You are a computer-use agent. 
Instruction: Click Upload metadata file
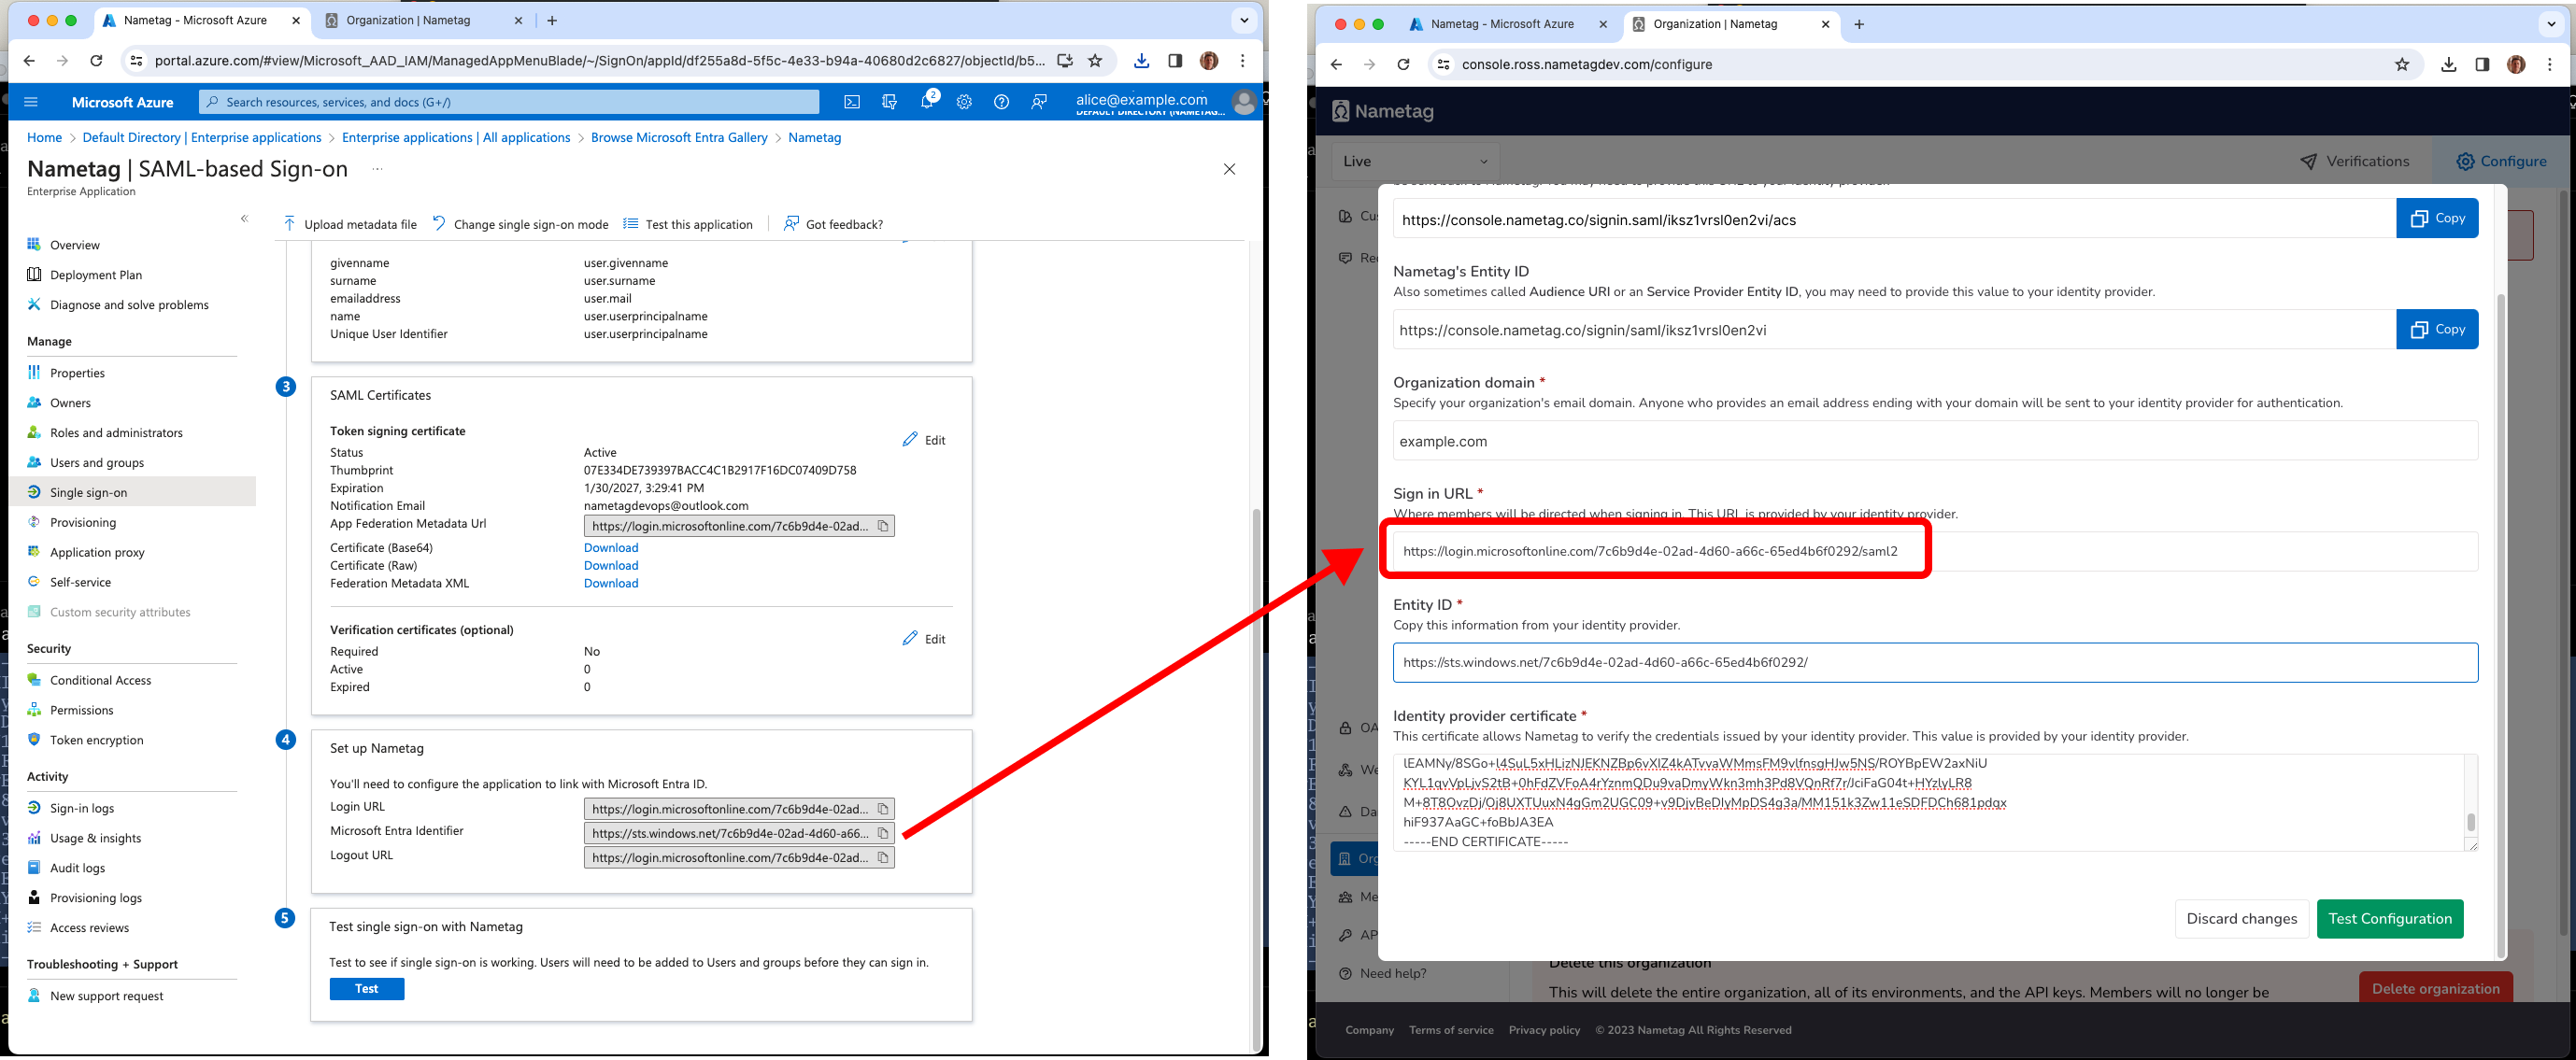click(349, 224)
